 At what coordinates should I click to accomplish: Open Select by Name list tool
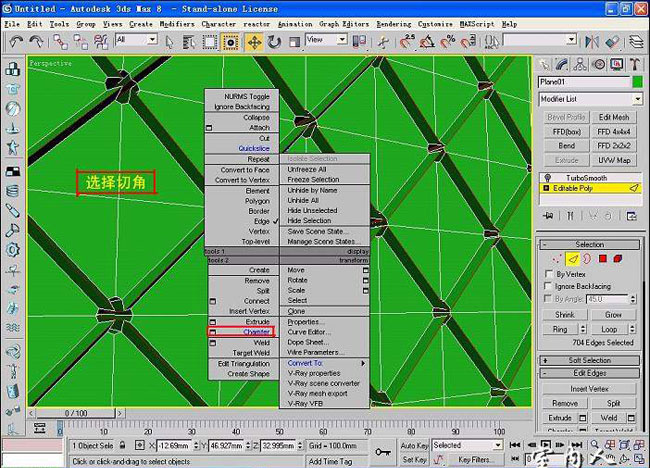189,42
